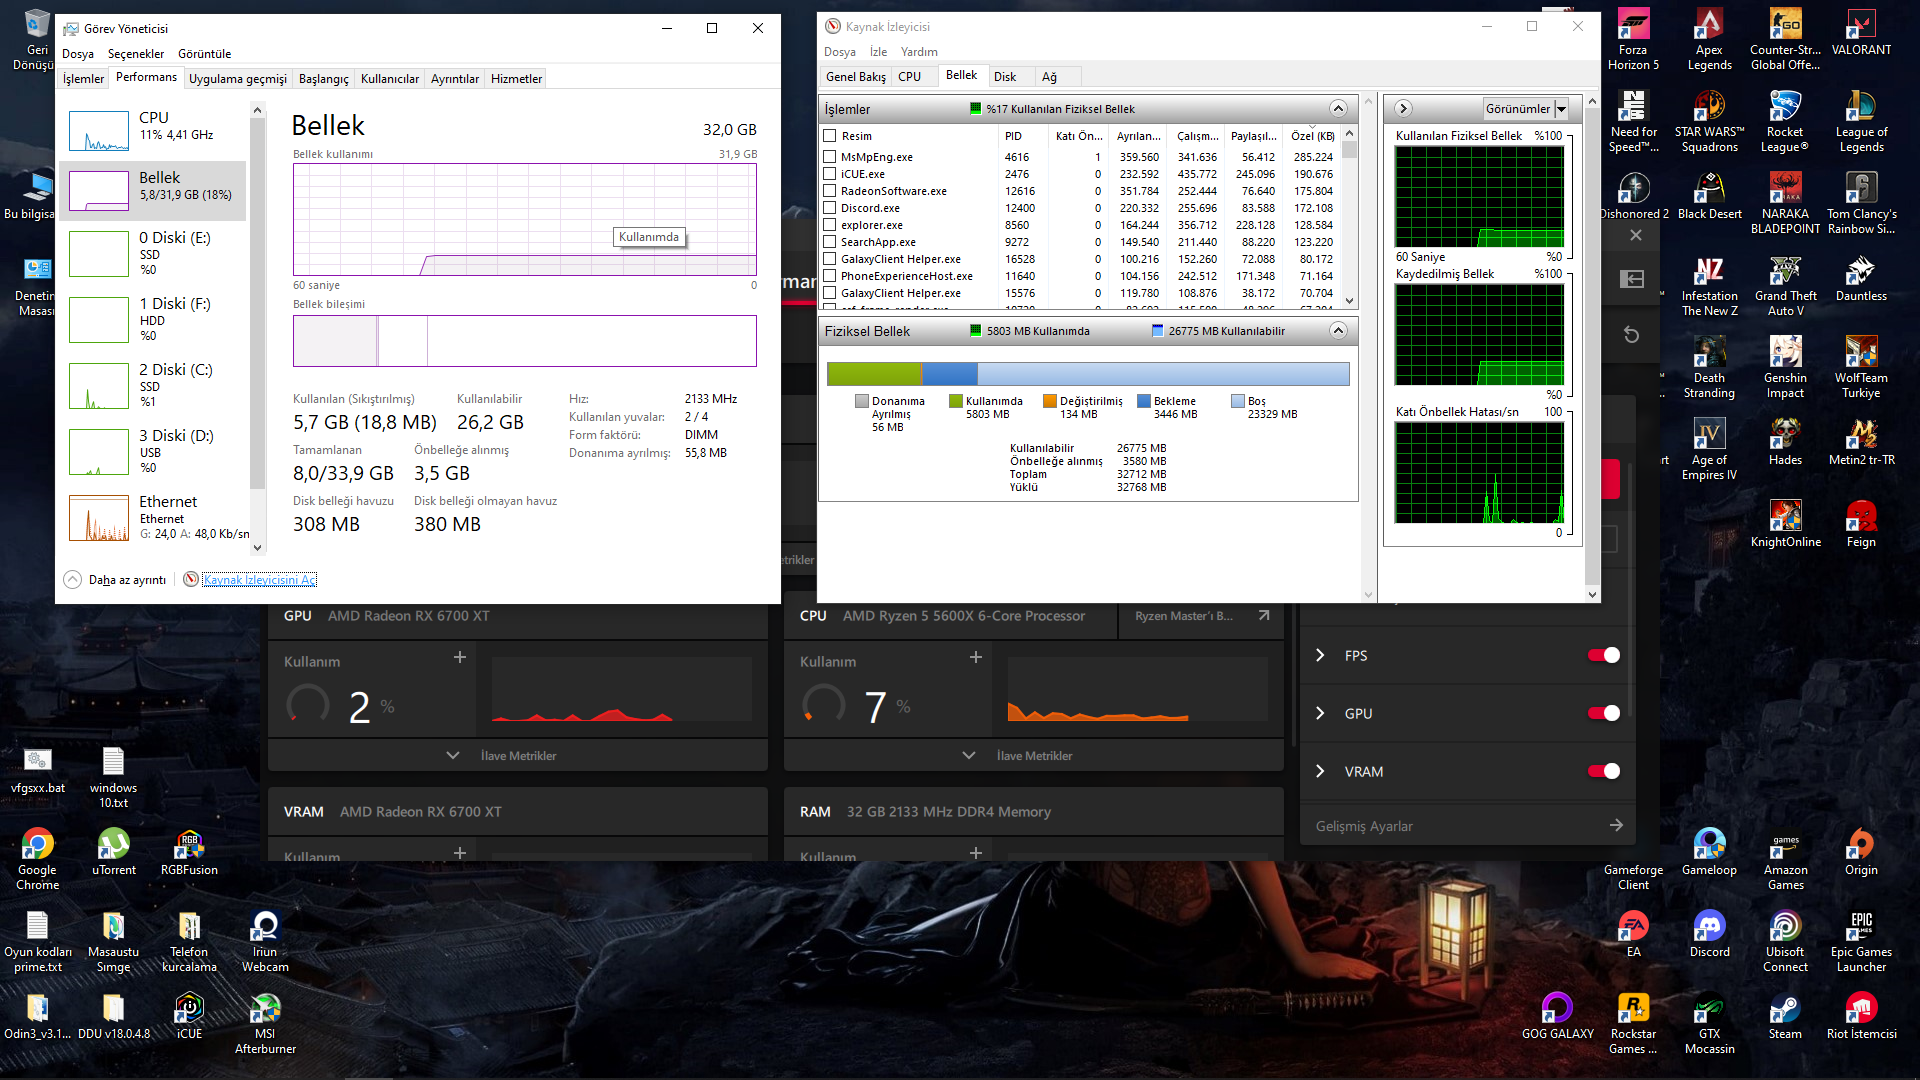Open Grand Theft Auto V icon
This screenshot has width=1920, height=1080.
(1785, 286)
